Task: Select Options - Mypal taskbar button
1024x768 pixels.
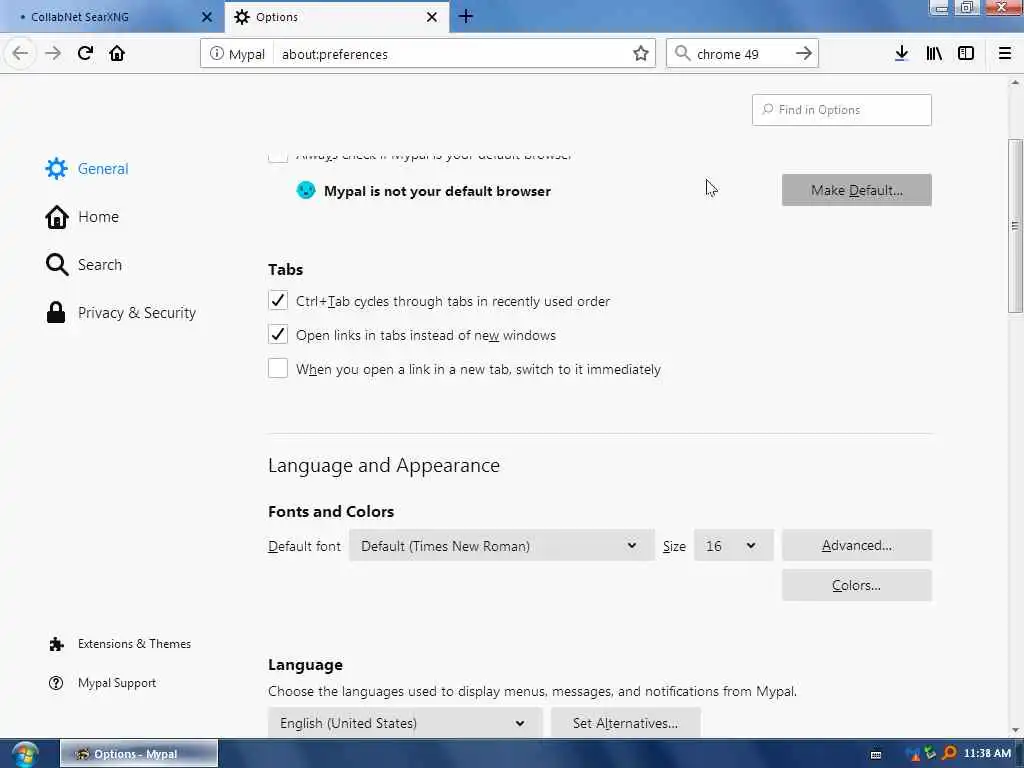Action: [x=139, y=754]
